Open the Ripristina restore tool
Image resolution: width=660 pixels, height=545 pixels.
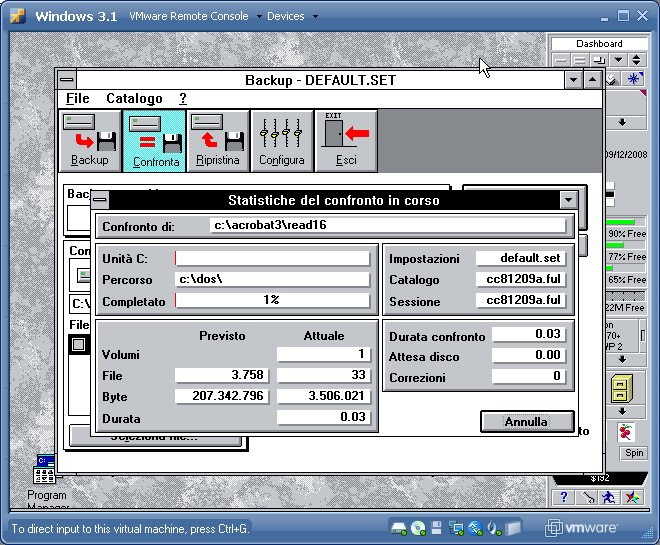pos(218,140)
